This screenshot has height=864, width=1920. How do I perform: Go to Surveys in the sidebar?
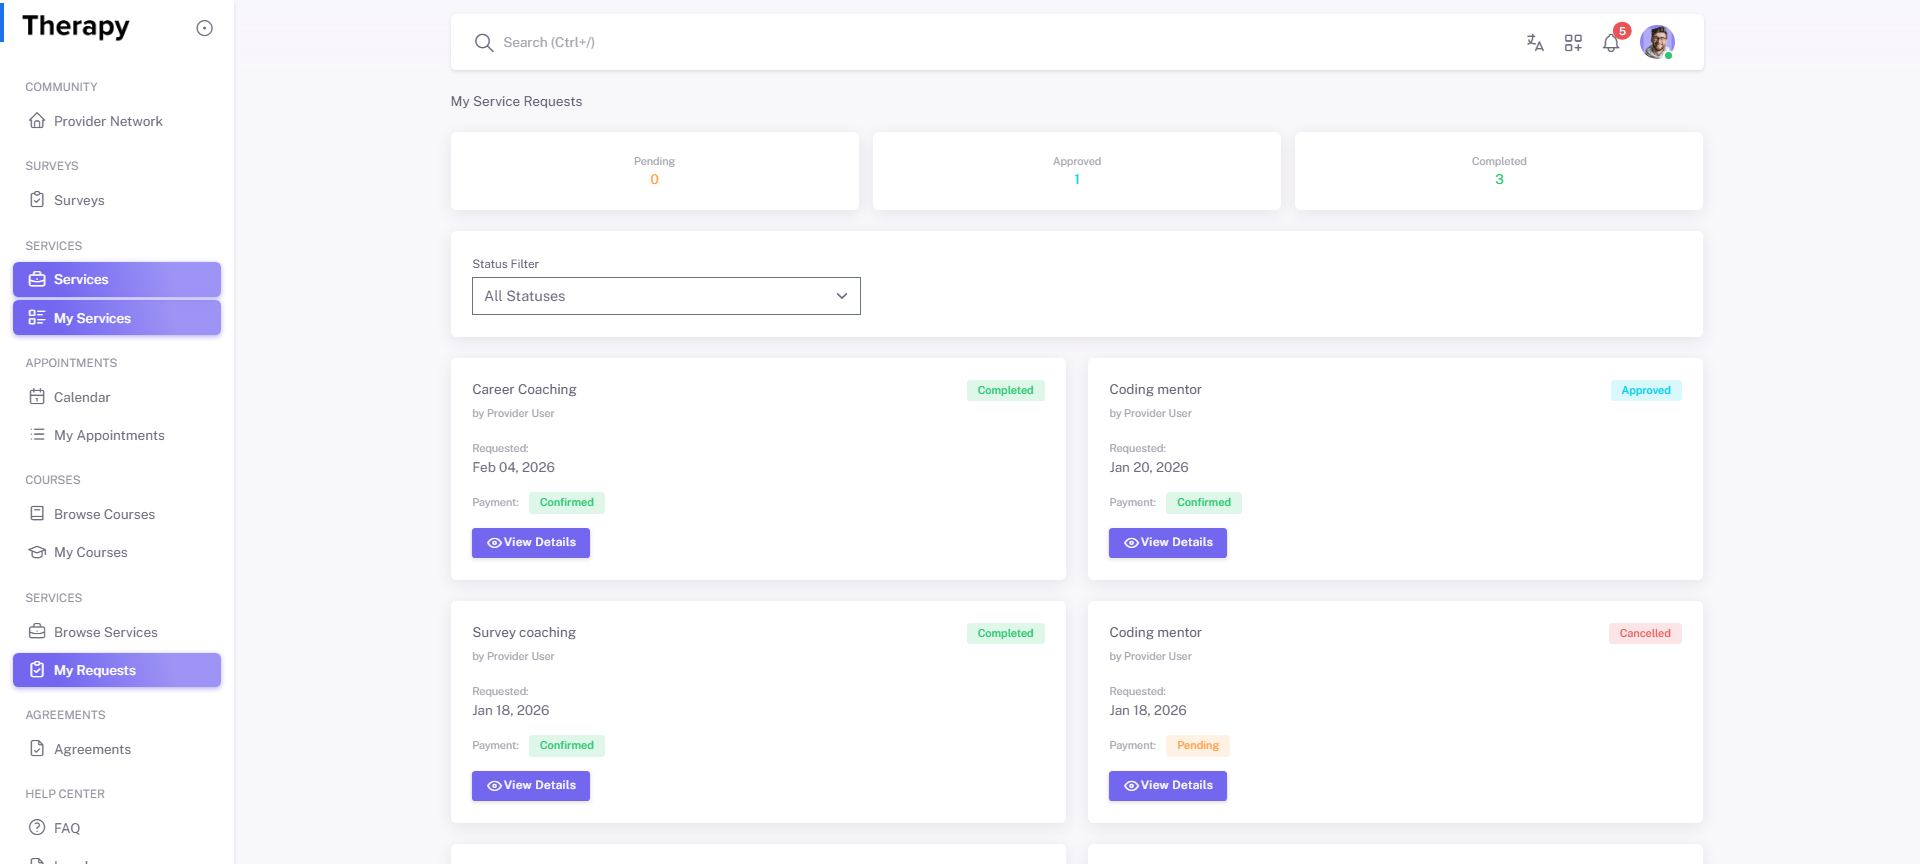click(x=79, y=200)
